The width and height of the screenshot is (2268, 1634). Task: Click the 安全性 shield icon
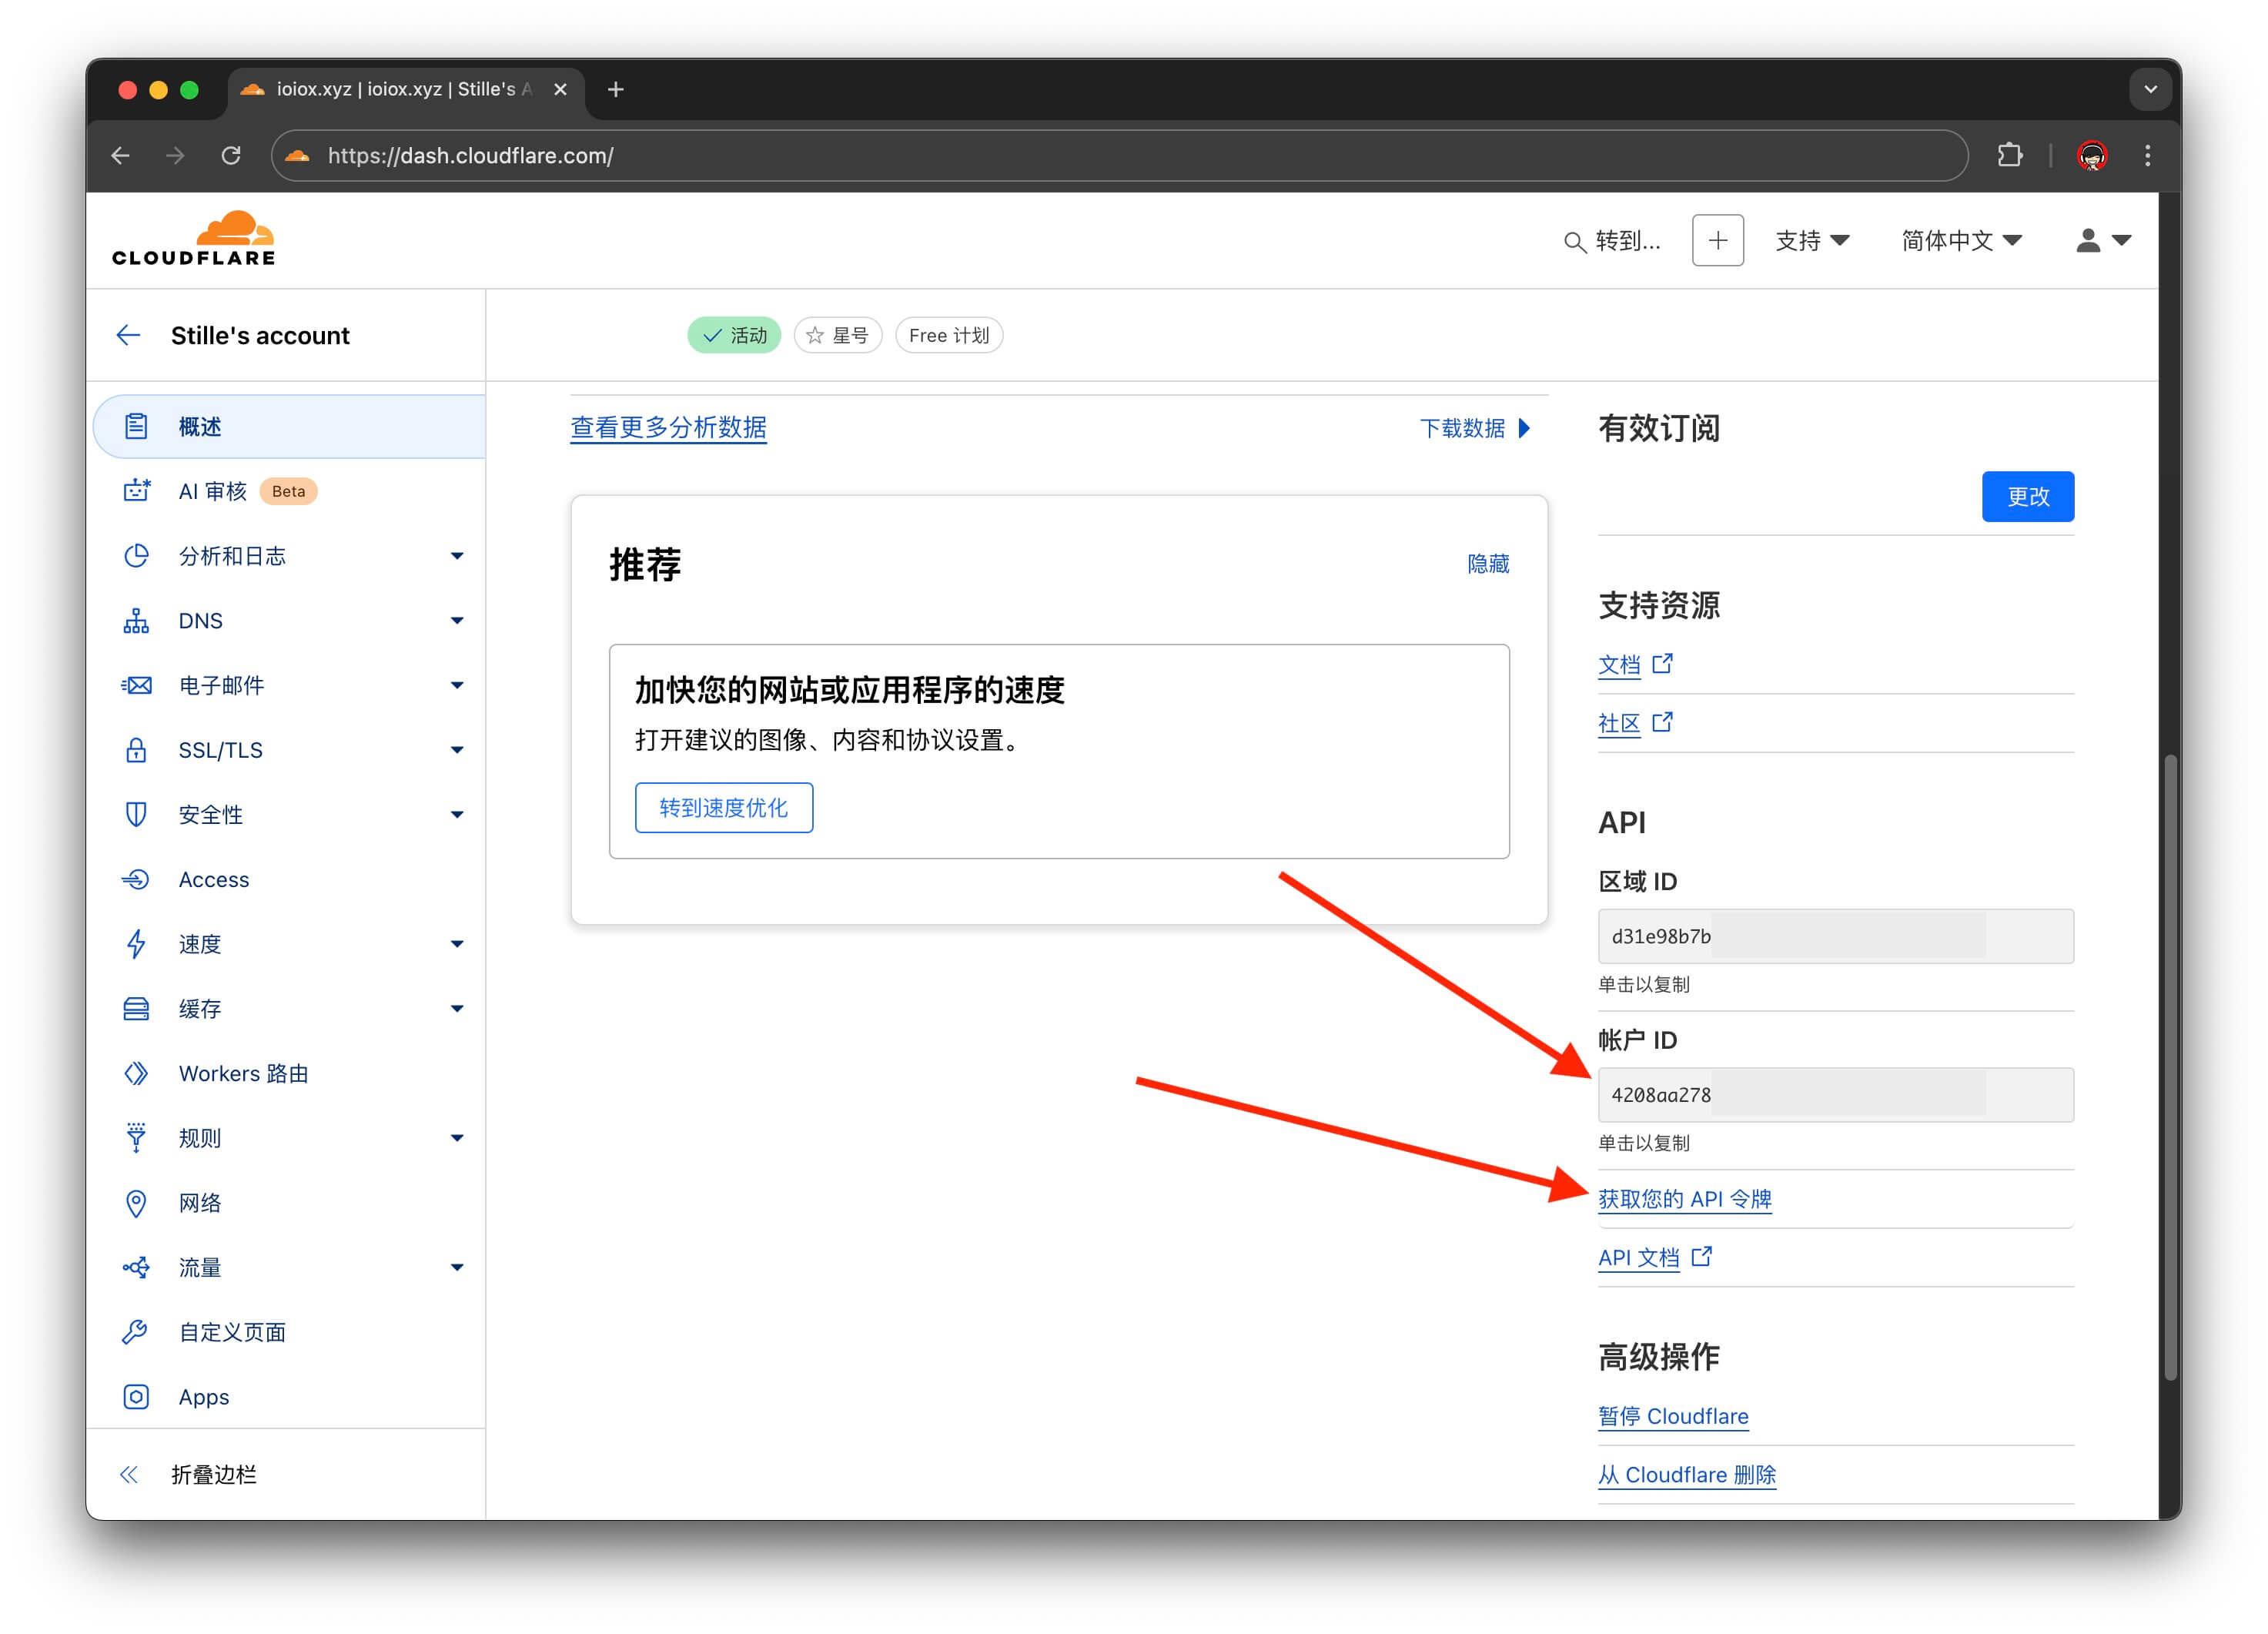click(136, 815)
